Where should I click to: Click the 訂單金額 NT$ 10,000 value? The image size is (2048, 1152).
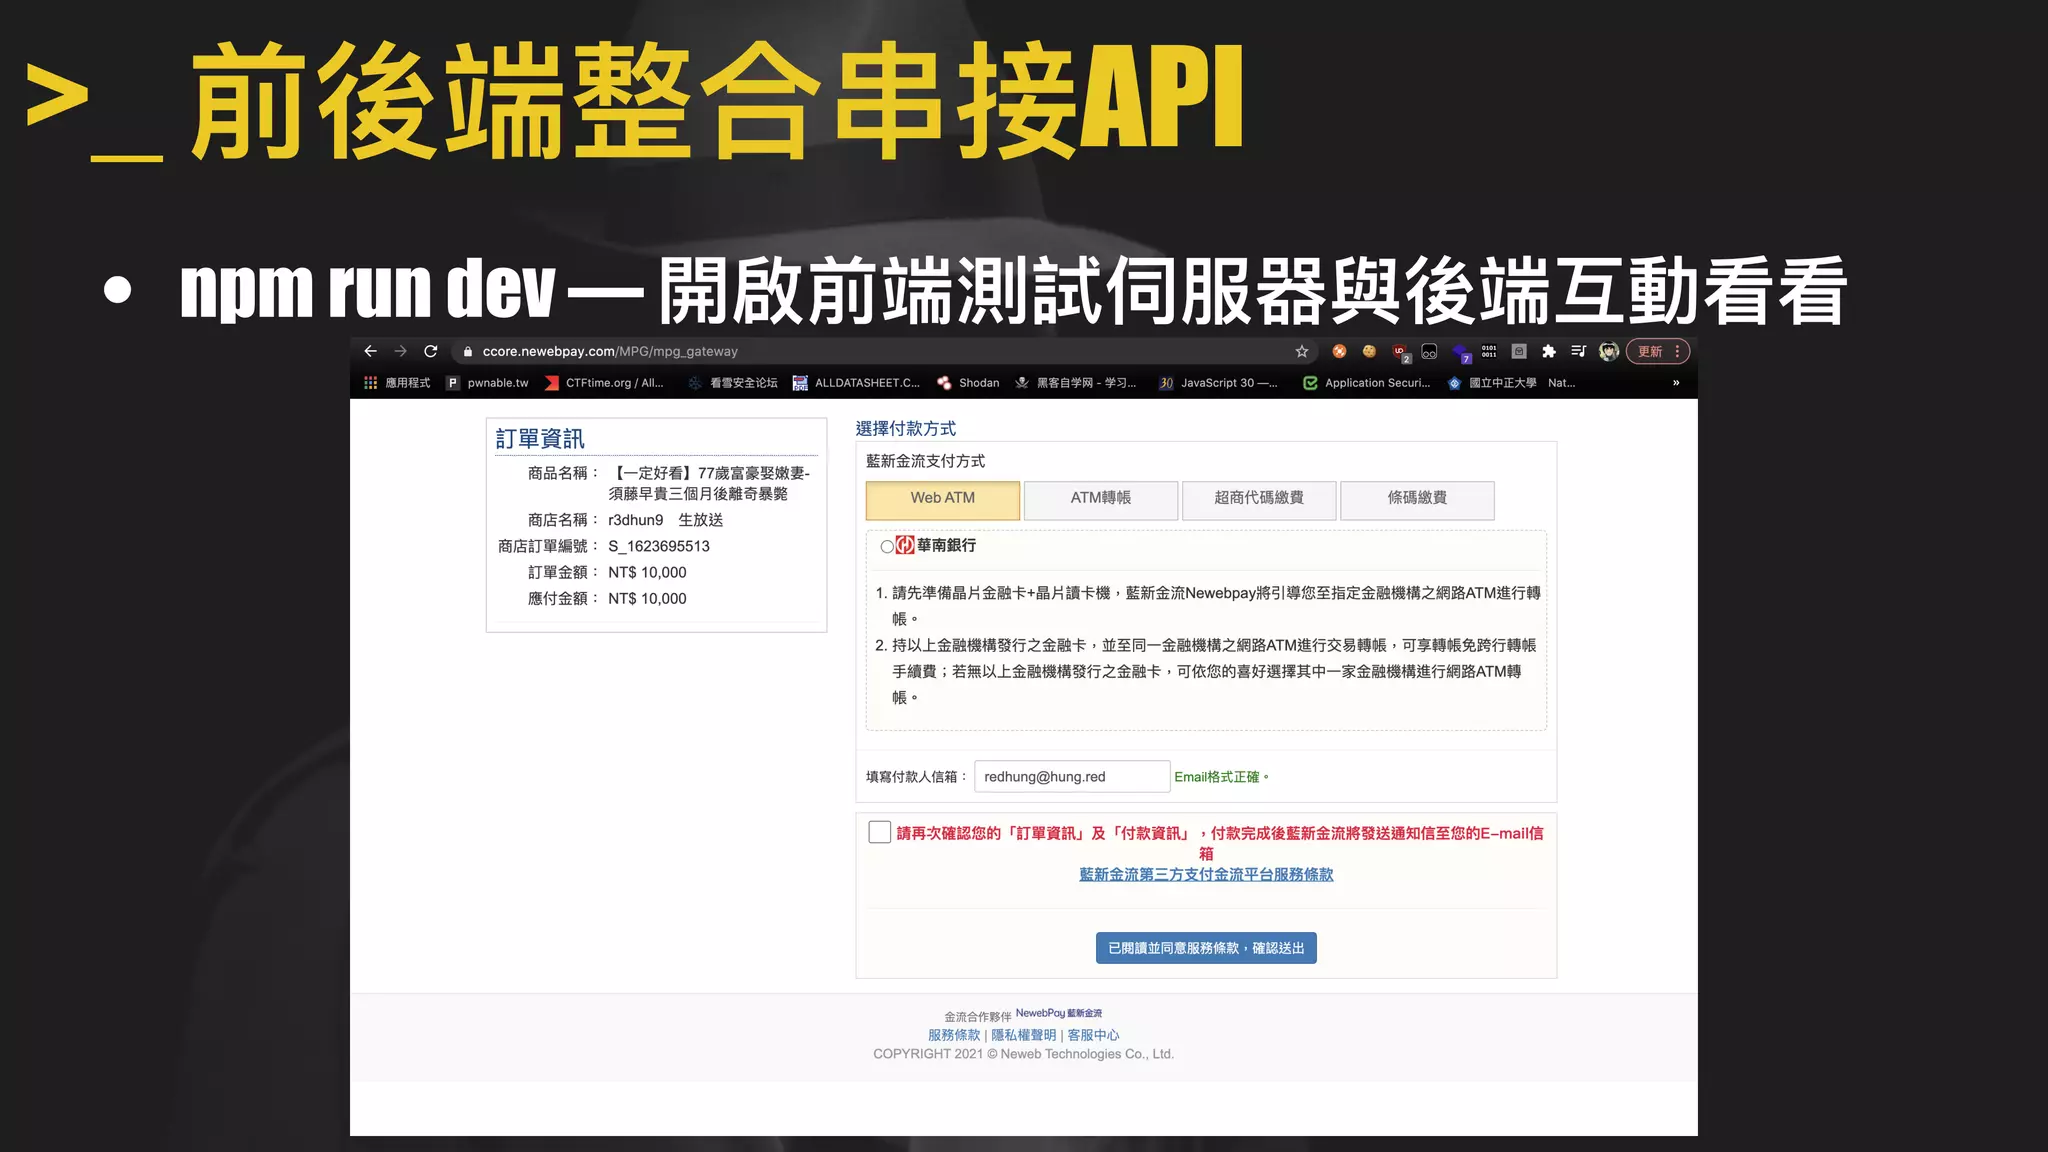[x=647, y=572]
